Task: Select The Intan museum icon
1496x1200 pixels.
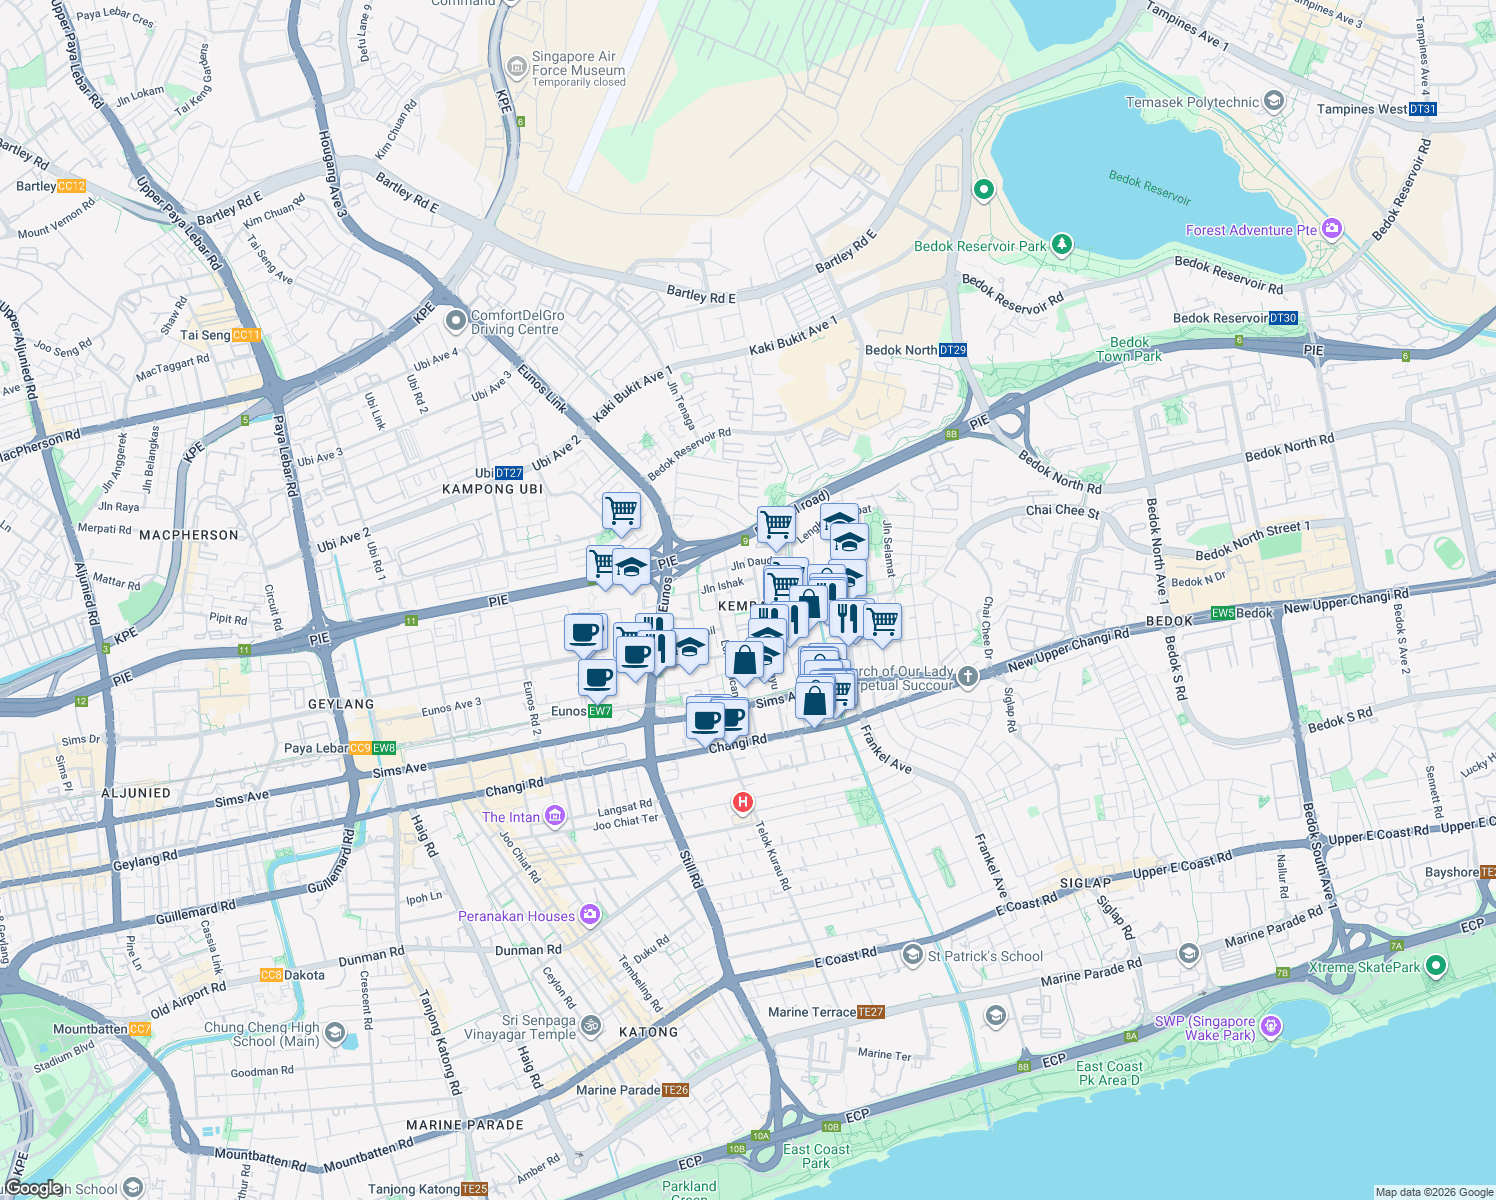Action: (555, 816)
